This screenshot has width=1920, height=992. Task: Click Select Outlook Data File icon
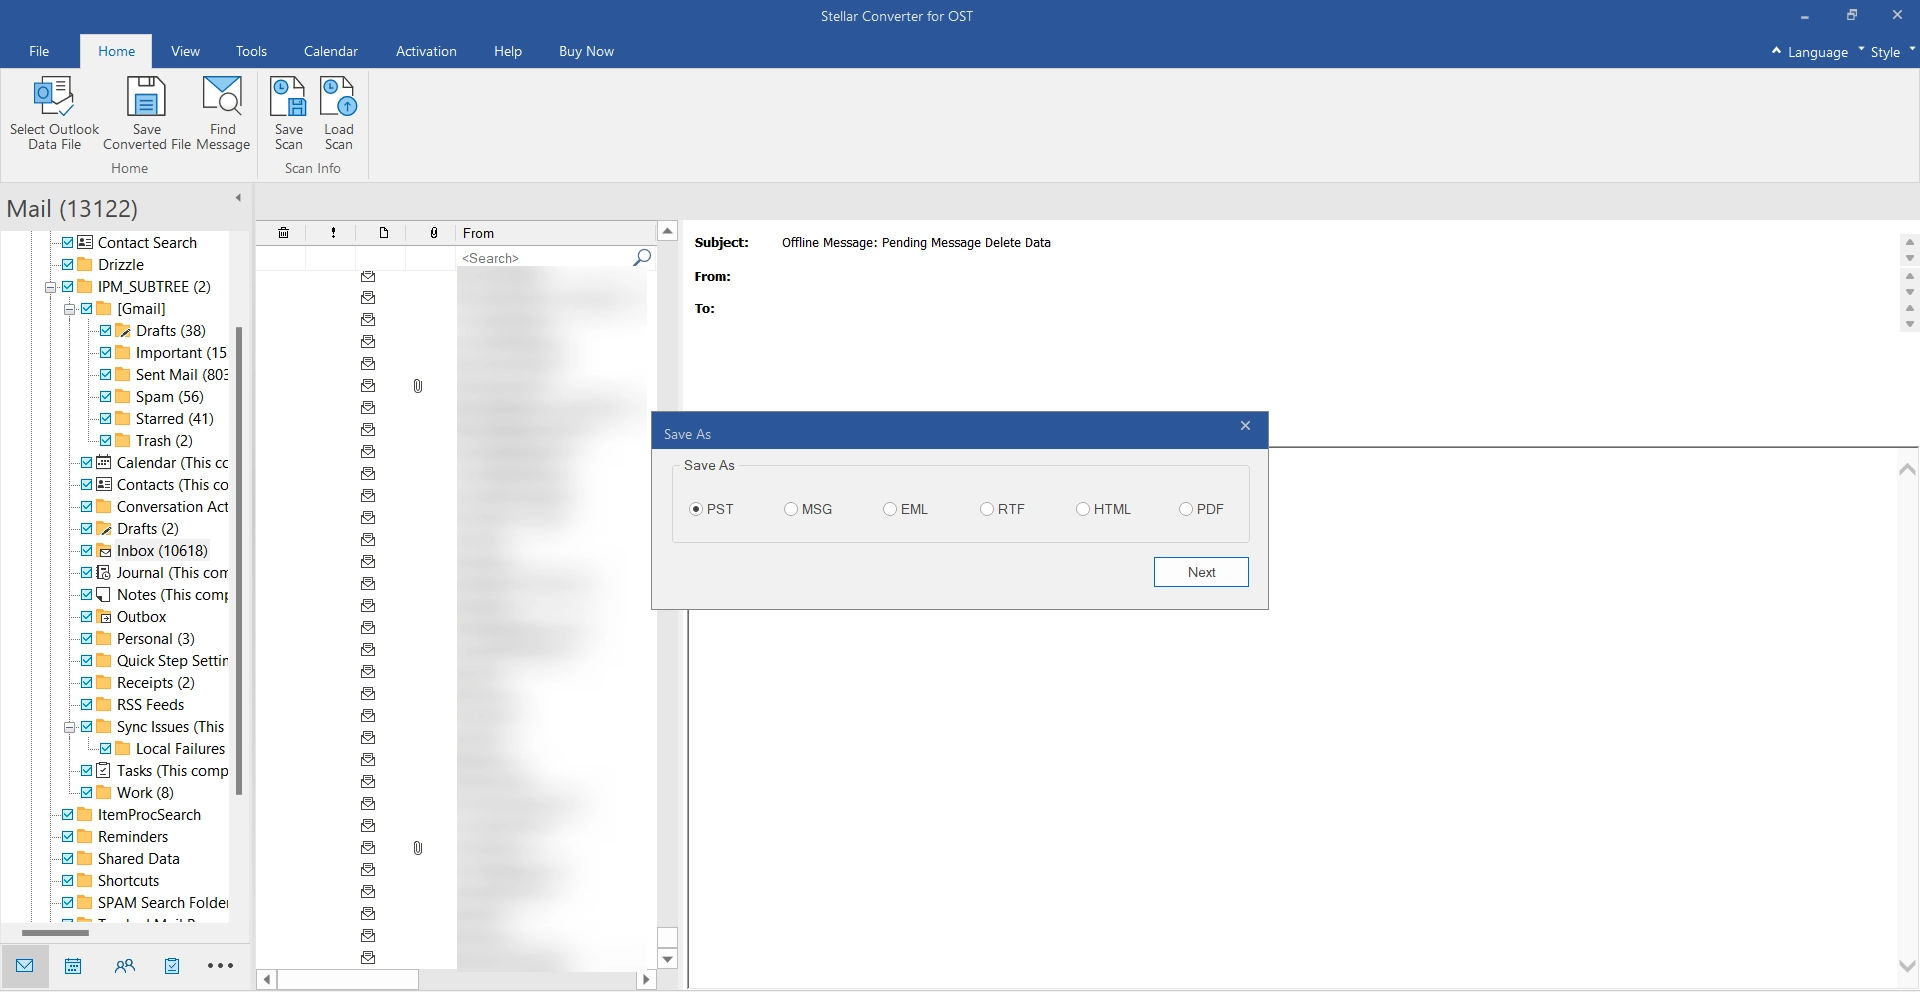[x=54, y=95]
